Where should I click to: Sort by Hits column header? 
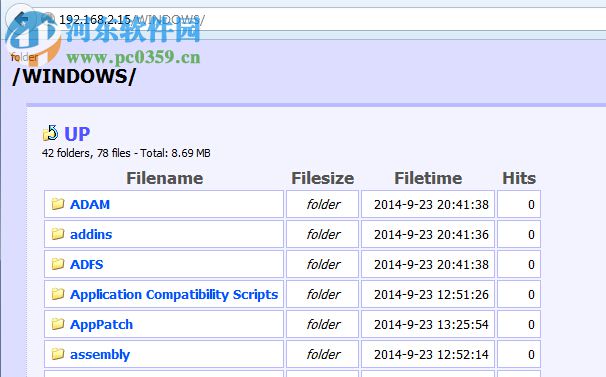coord(519,178)
